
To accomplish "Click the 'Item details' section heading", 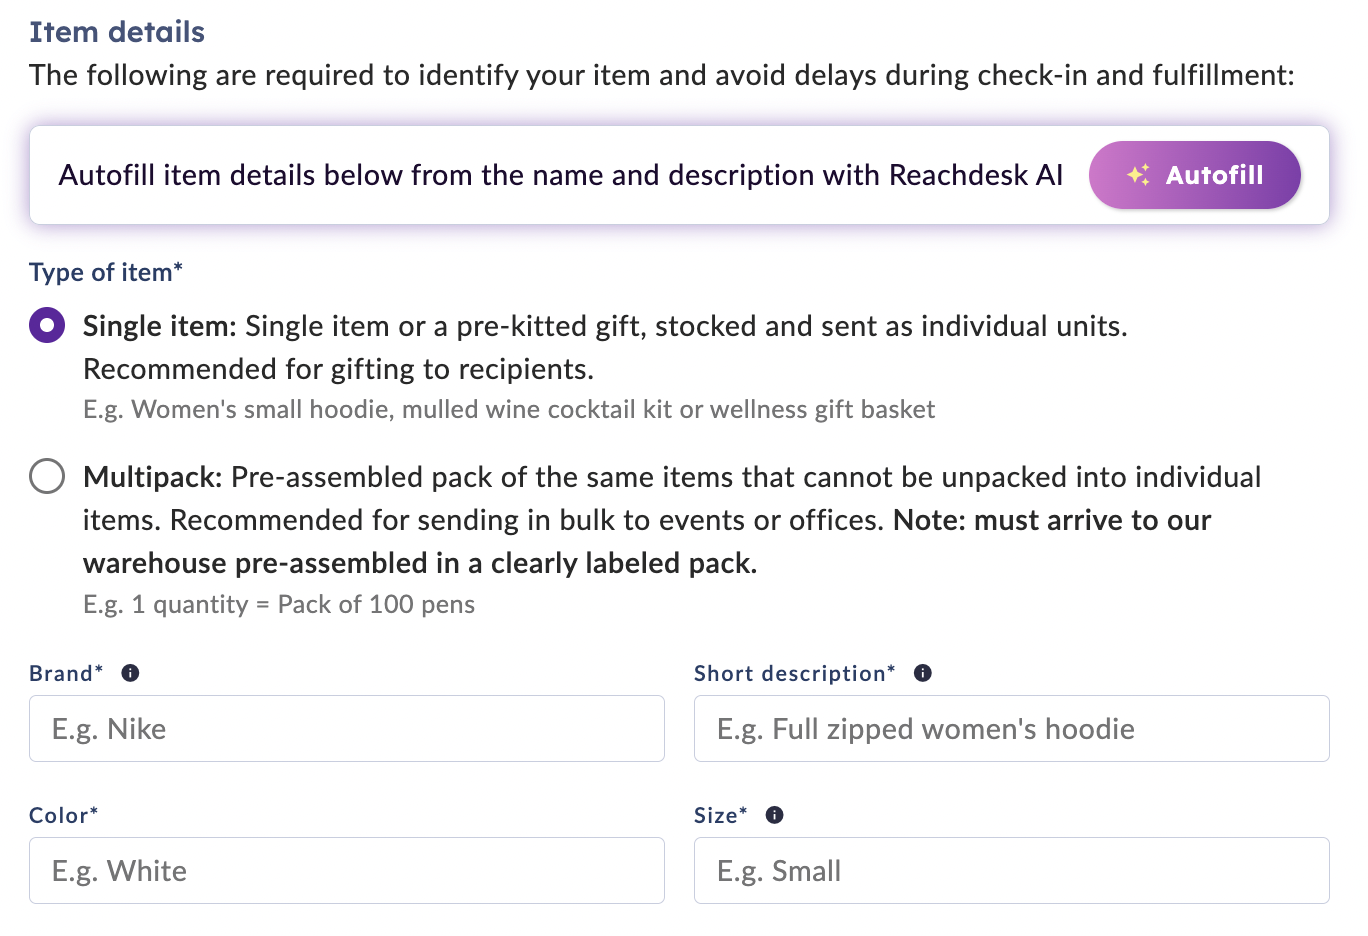I will [117, 32].
